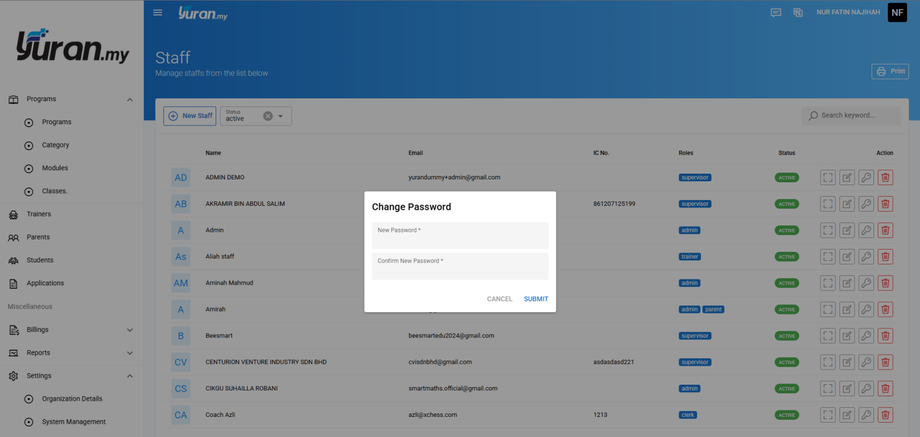The height and width of the screenshot is (437, 920).
Task: Expand the Reports sidebar section
Action: point(130,353)
